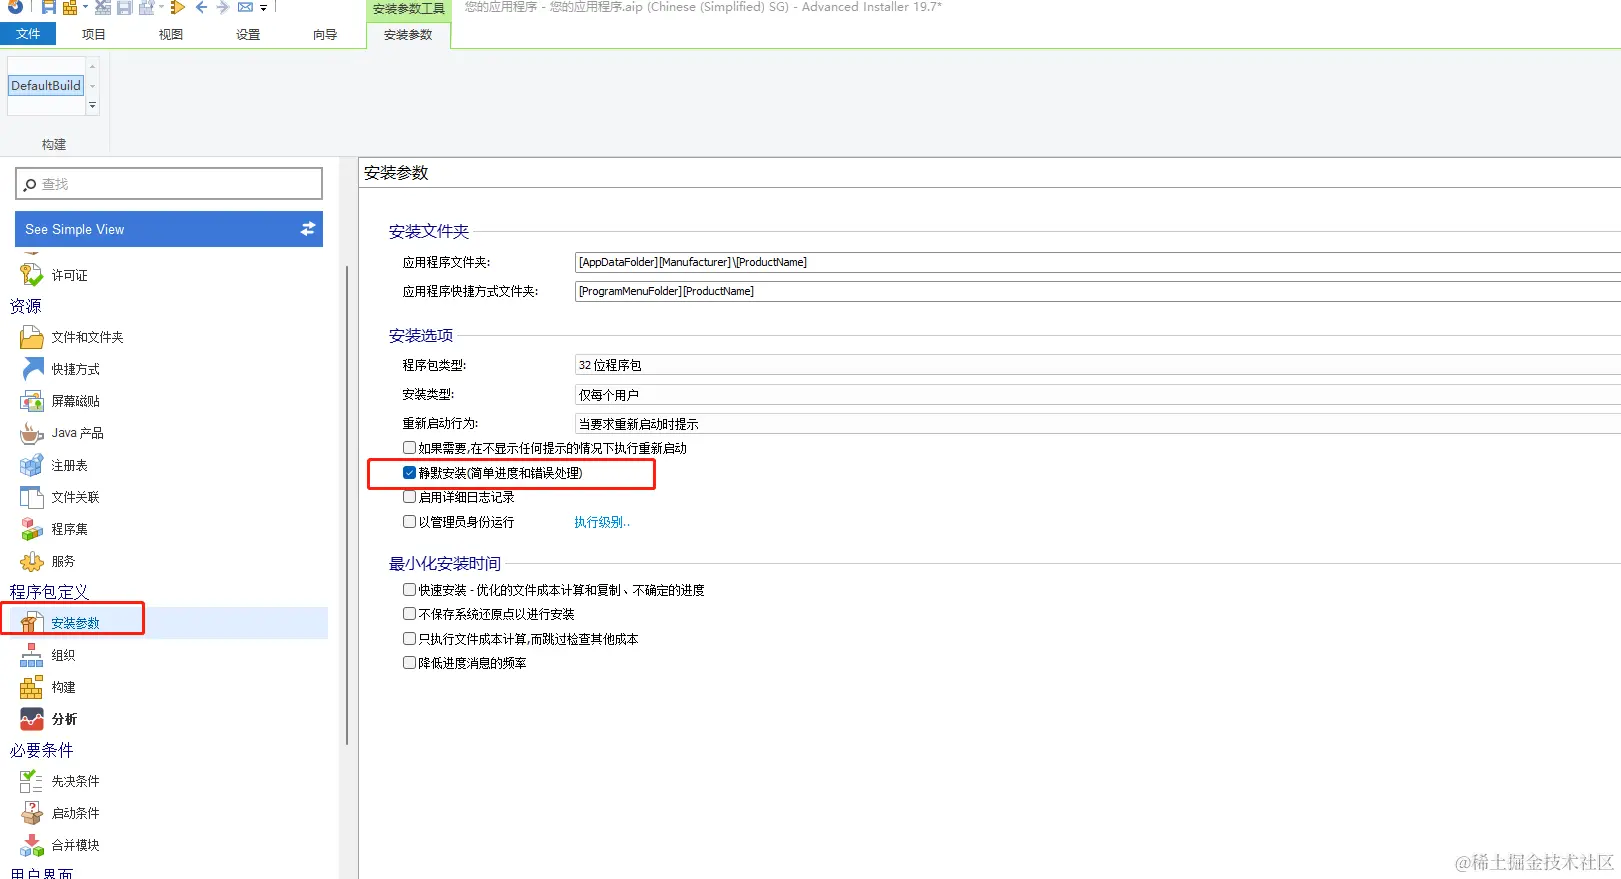The image size is (1621, 879).
Task: Open the 注册表 cubes icon
Action: tap(31, 465)
